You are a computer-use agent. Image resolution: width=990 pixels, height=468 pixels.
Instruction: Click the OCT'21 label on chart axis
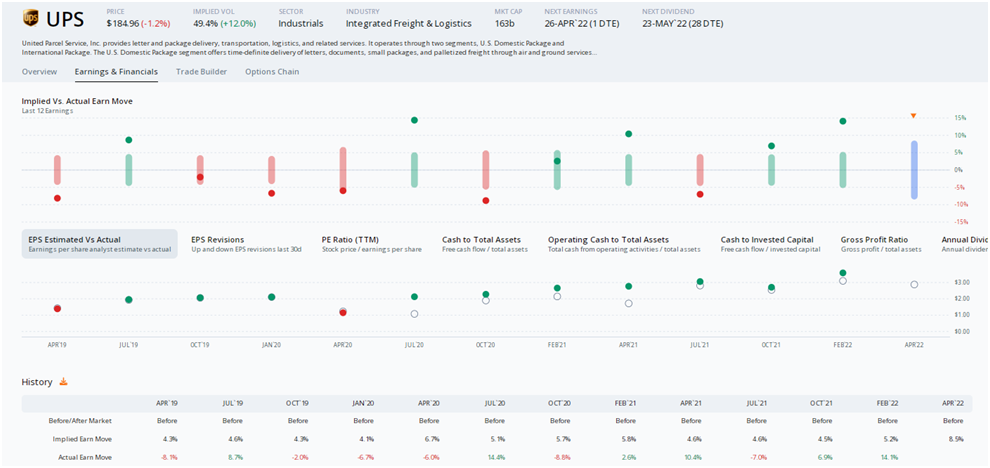771,345
